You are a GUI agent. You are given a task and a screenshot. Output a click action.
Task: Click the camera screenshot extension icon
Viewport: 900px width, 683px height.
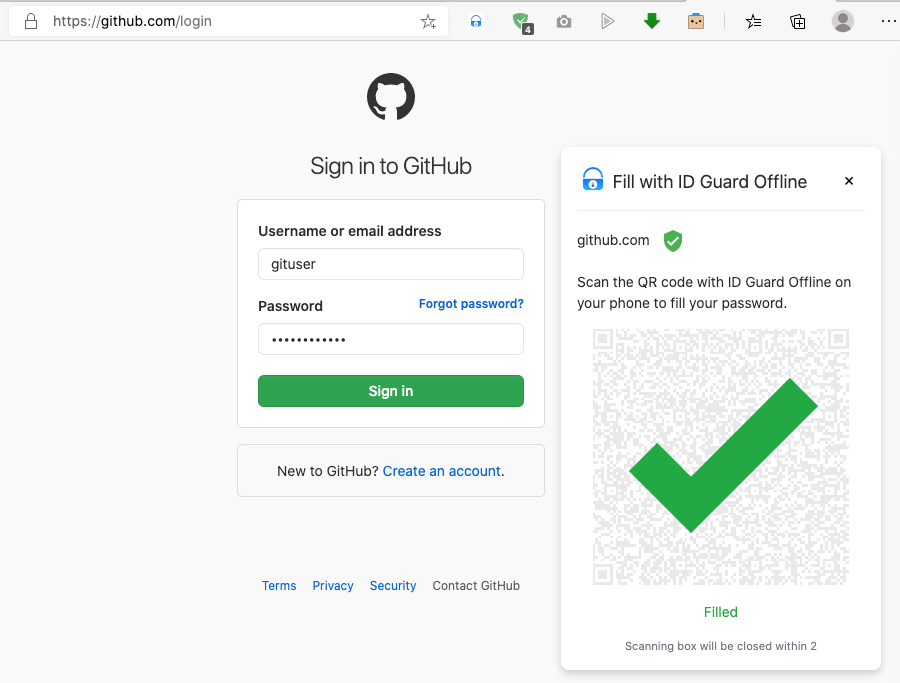click(x=564, y=22)
